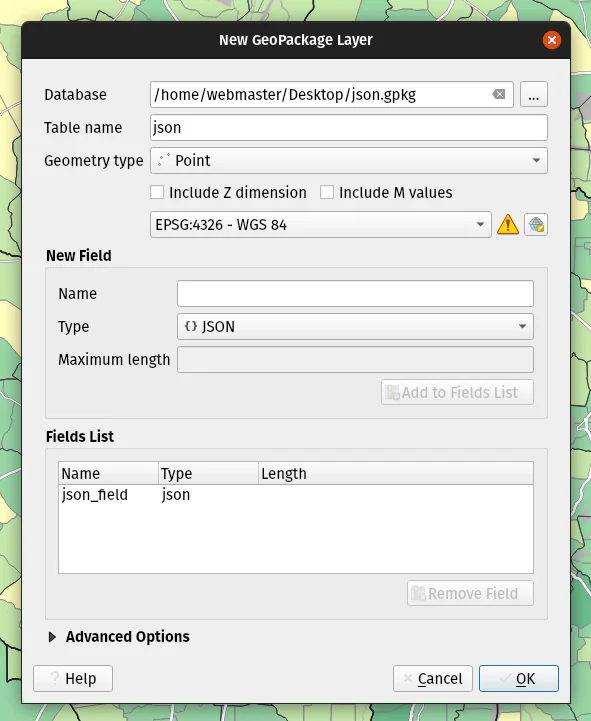591x721 pixels.
Task: Click the CRS warning triangle icon
Action: [x=508, y=225]
